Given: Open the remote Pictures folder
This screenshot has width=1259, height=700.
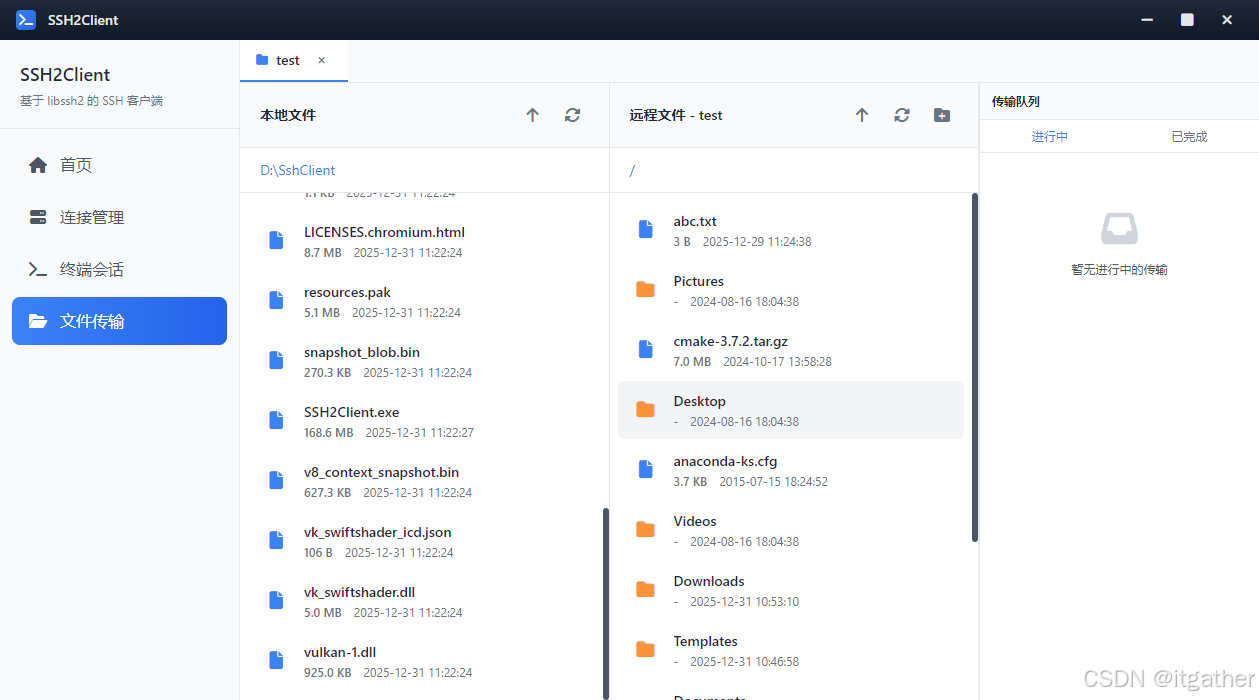Looking at the screenshot, I should pos(791,290).
